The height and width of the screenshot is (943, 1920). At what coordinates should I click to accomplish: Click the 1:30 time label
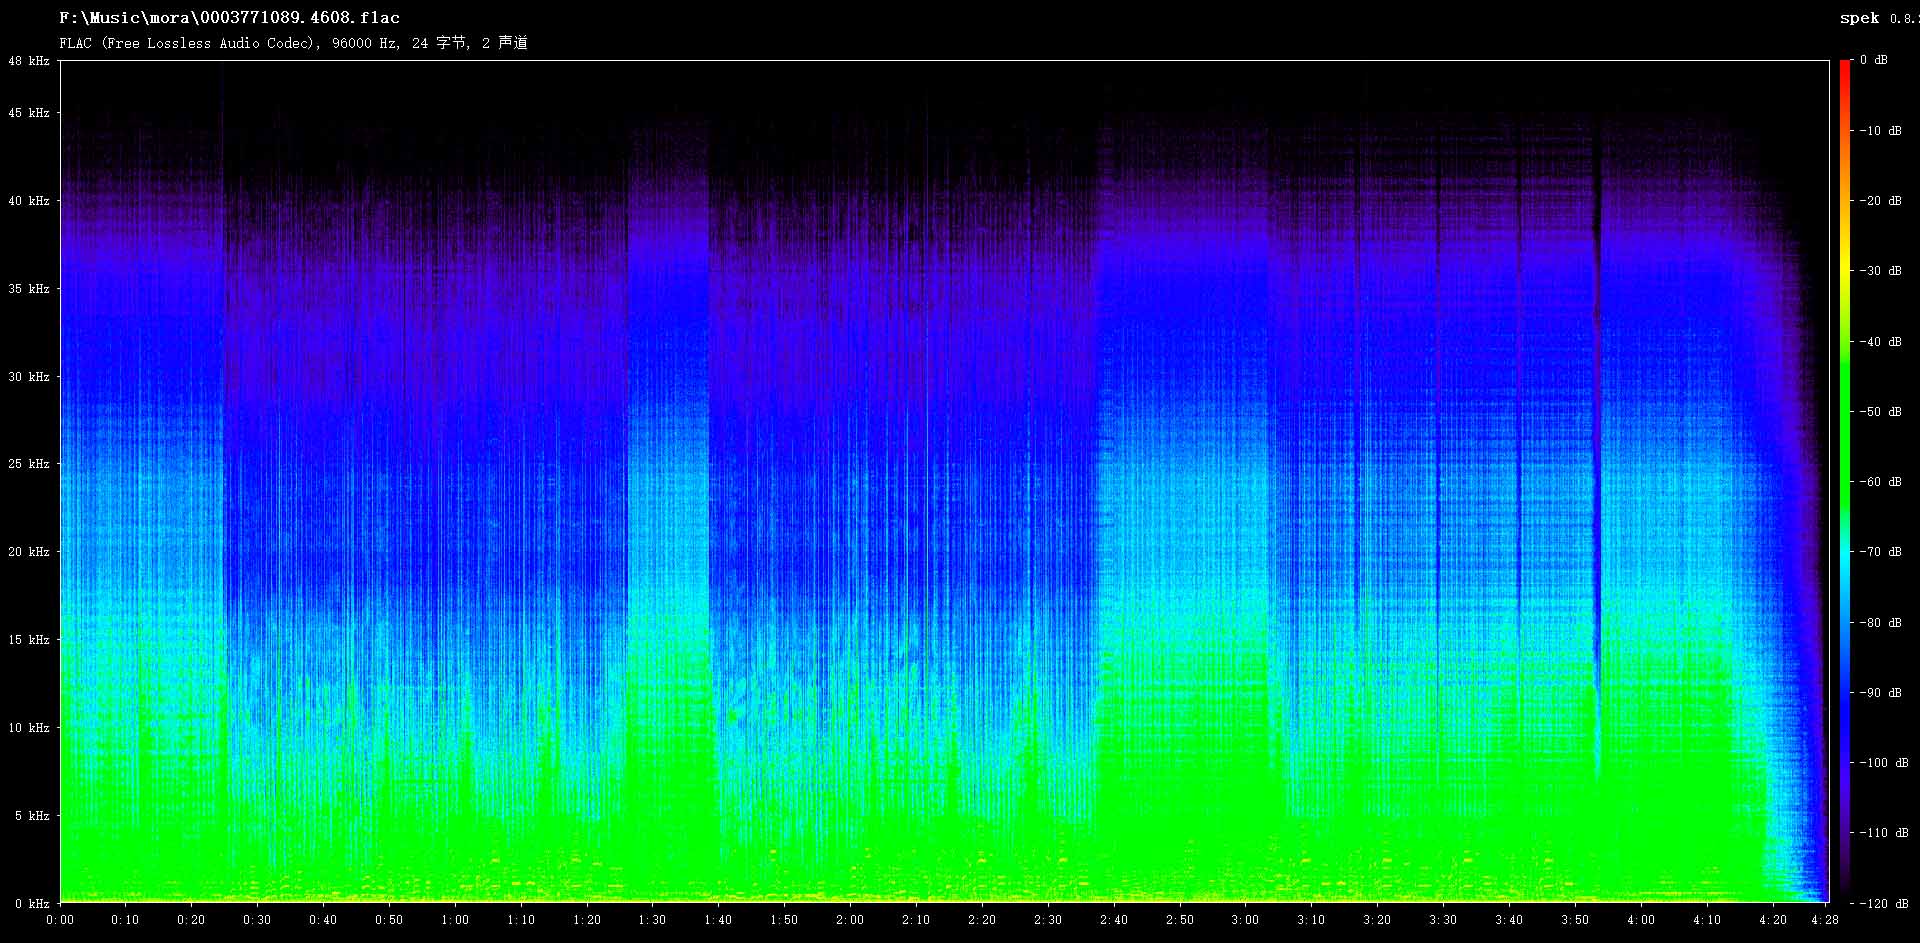pyautogui.click(x=652, y=920)
